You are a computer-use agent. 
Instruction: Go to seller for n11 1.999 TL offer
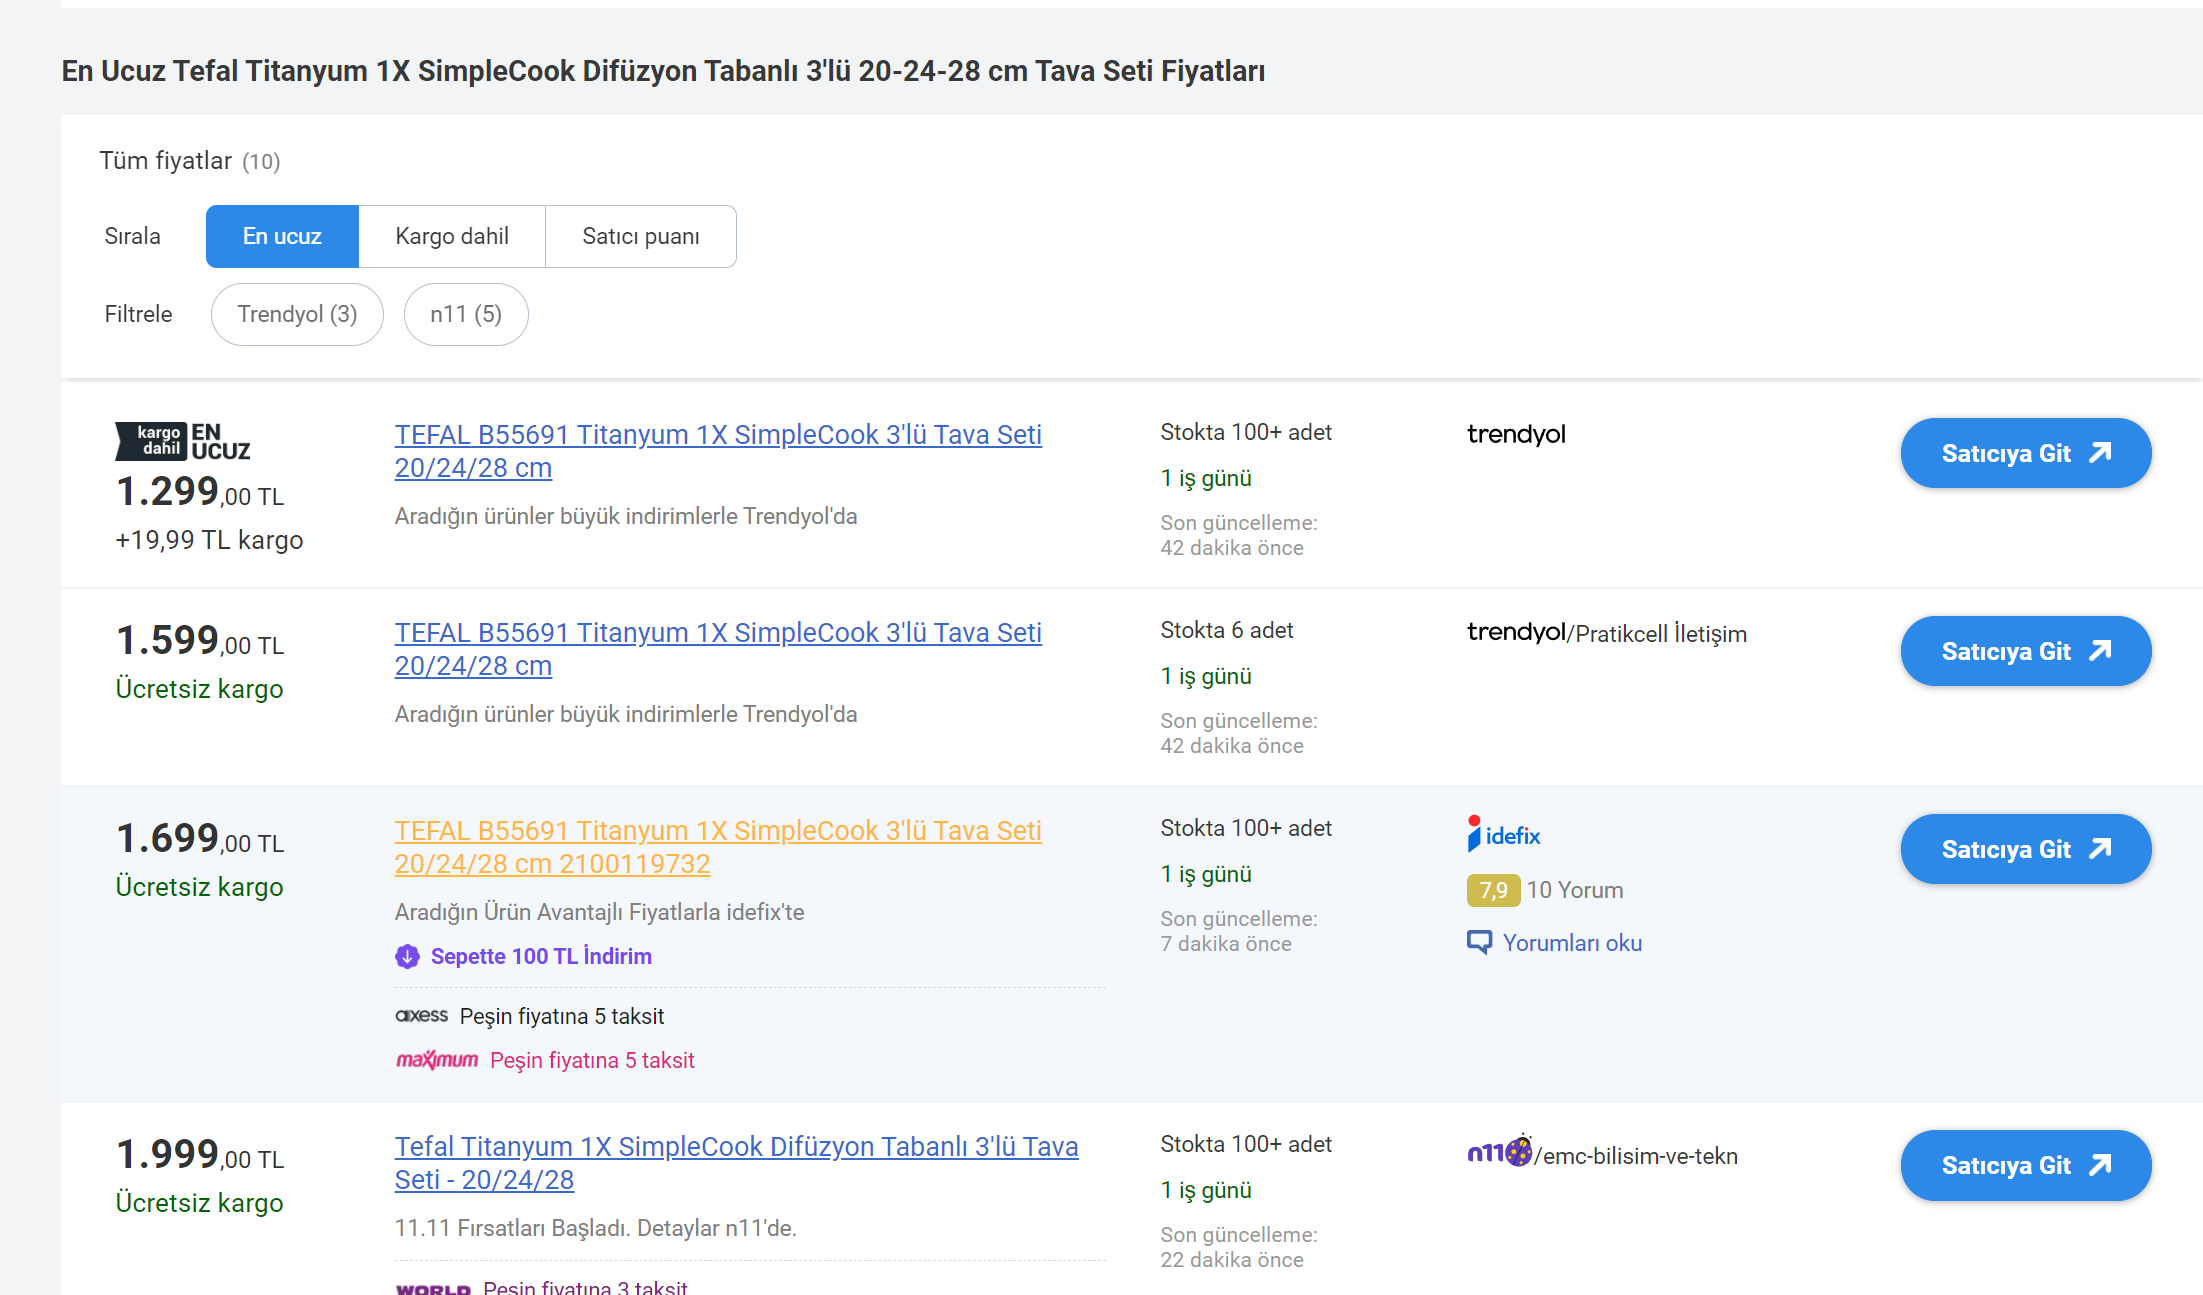click(2025, 1165)
